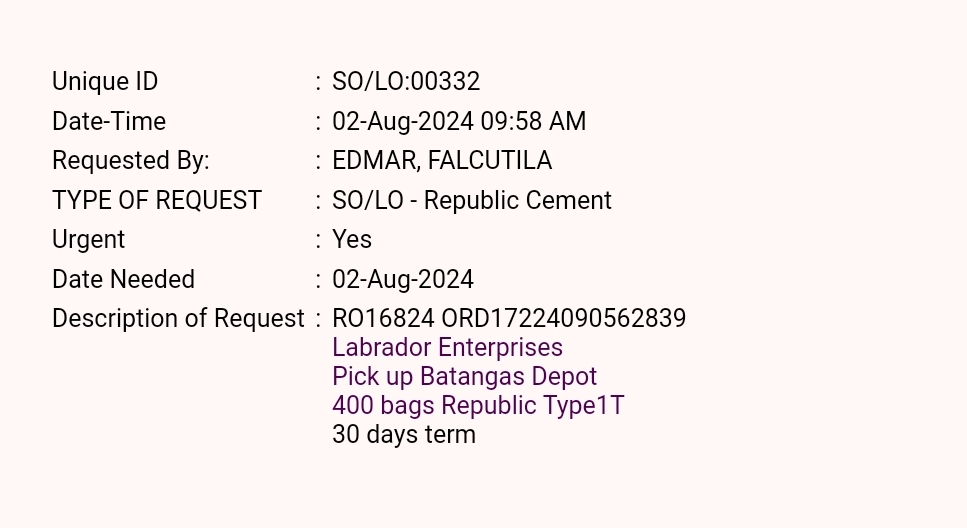Screen dimensions: 967x528
Task: Select the SO/LO - Republic Cement value
Action: point(472,200)
